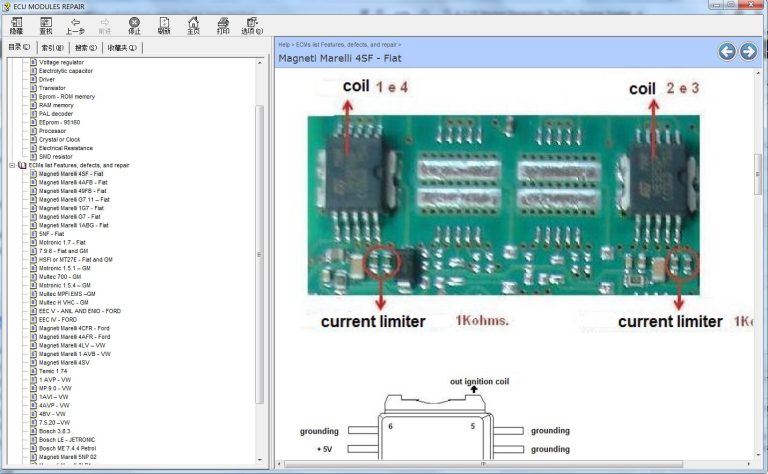768x474 pixels.
Task: Switch to the 收藏夹 (Favorites) tab
Action: tap(122, 47)
